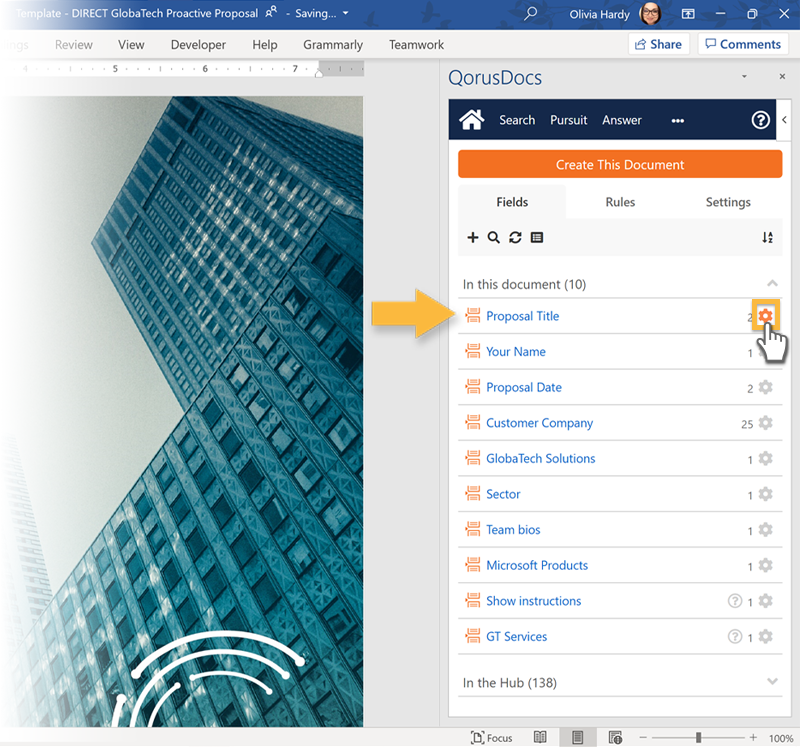Switch to the Rules tab
The height and width of the screenshot is (747, 800).
click(x=620, y=202)
